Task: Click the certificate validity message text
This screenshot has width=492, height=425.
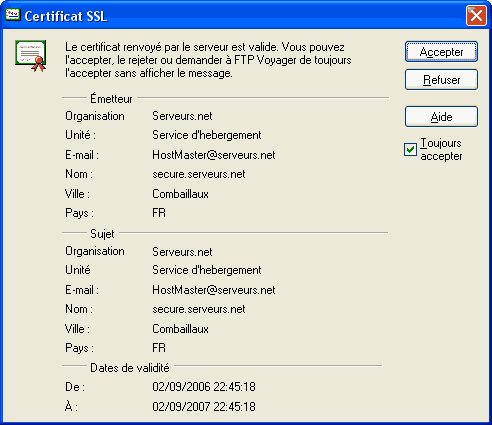Action: (x=208, y=60)
